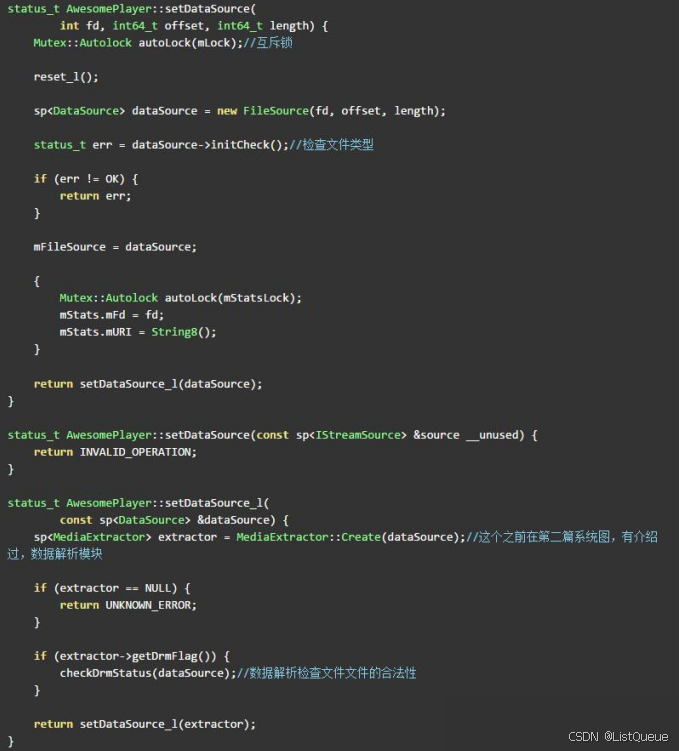The image size is (679, 751).
Task: Click 'mFileSource = dataSource;' line
Action: click(x=115, y=247)
